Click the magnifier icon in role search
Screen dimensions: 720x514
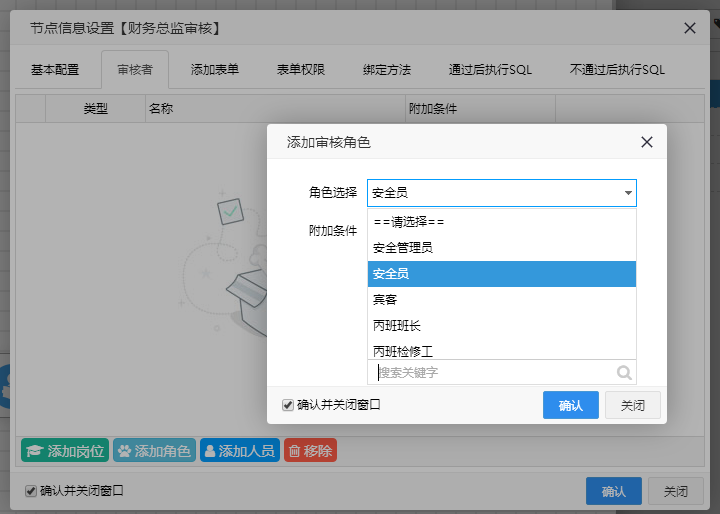coord(624,373)
